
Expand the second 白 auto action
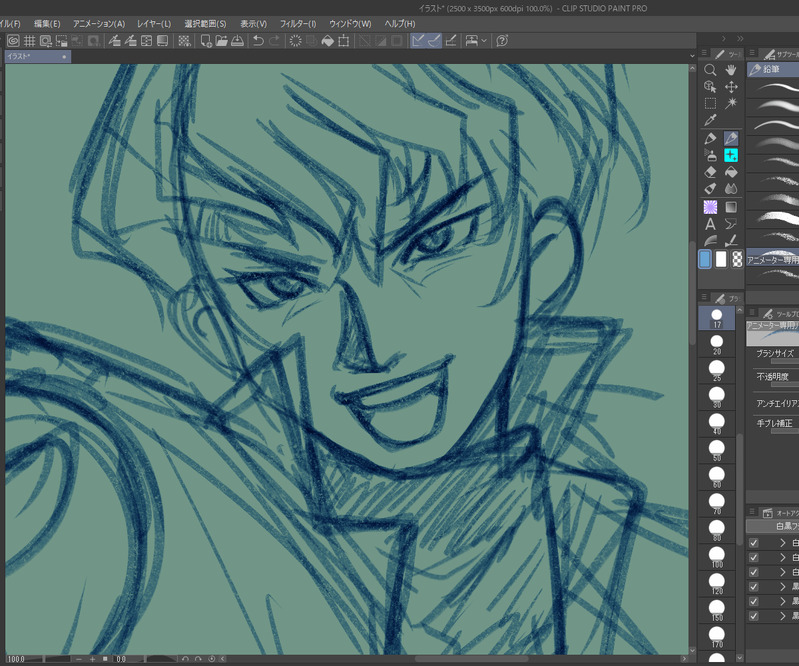(x=783, y=558)
